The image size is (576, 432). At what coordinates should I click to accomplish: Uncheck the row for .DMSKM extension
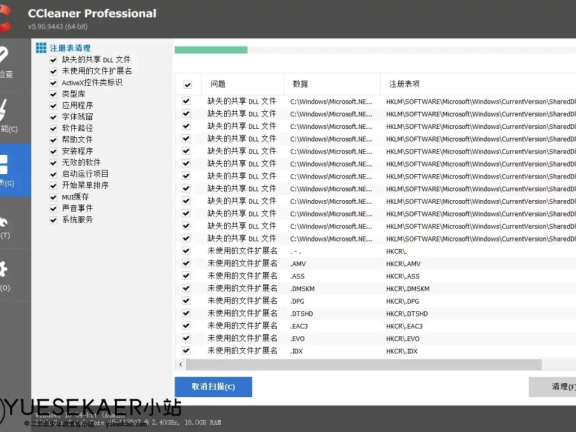click(x=186, y=288)
